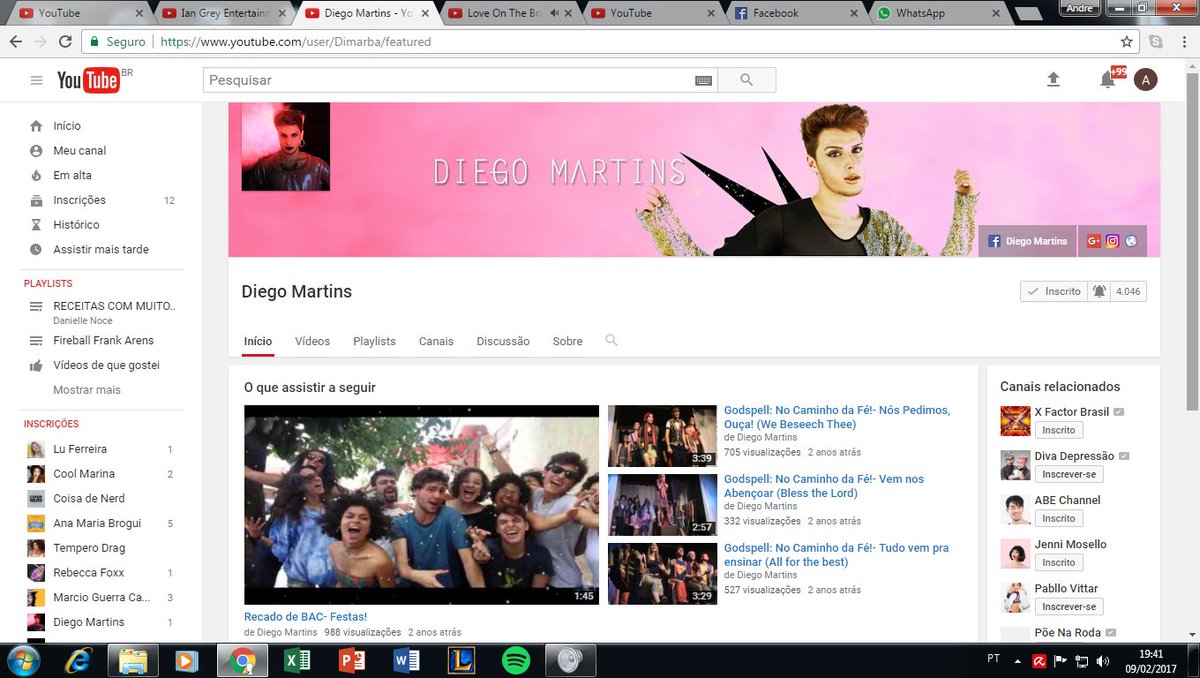Switch to the Discussão tab
The image size is (1200, 678).
tap(503, 342)
